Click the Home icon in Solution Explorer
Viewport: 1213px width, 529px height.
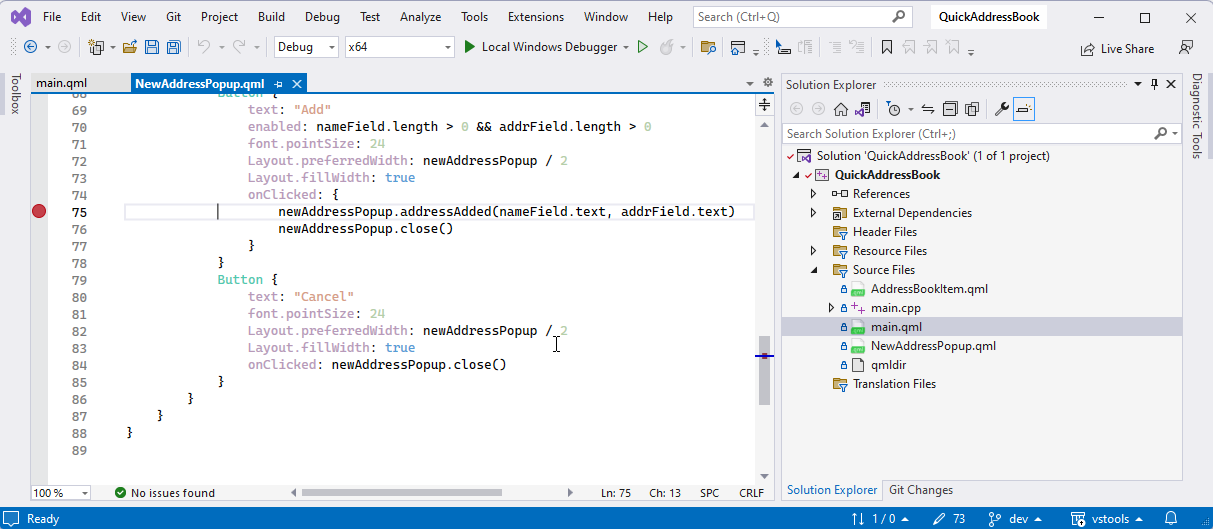click(841, 109)
